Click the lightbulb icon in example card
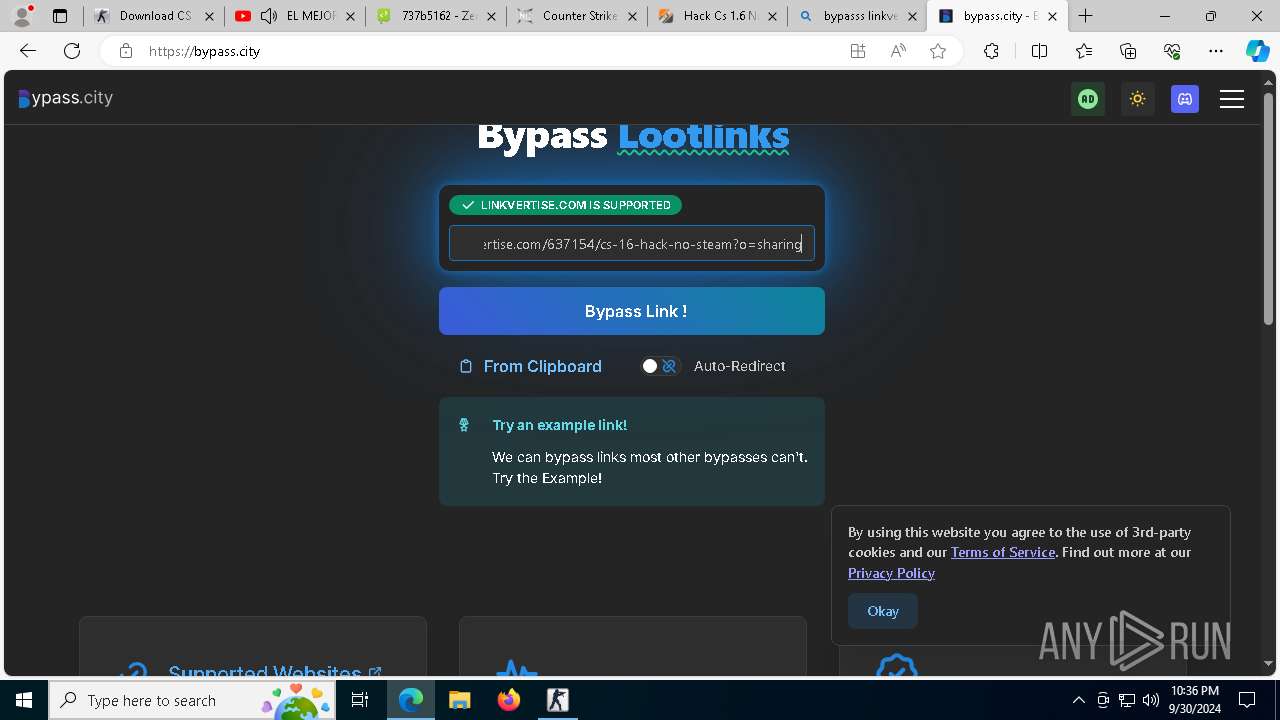1280x720 pixels. pos(464,425)
